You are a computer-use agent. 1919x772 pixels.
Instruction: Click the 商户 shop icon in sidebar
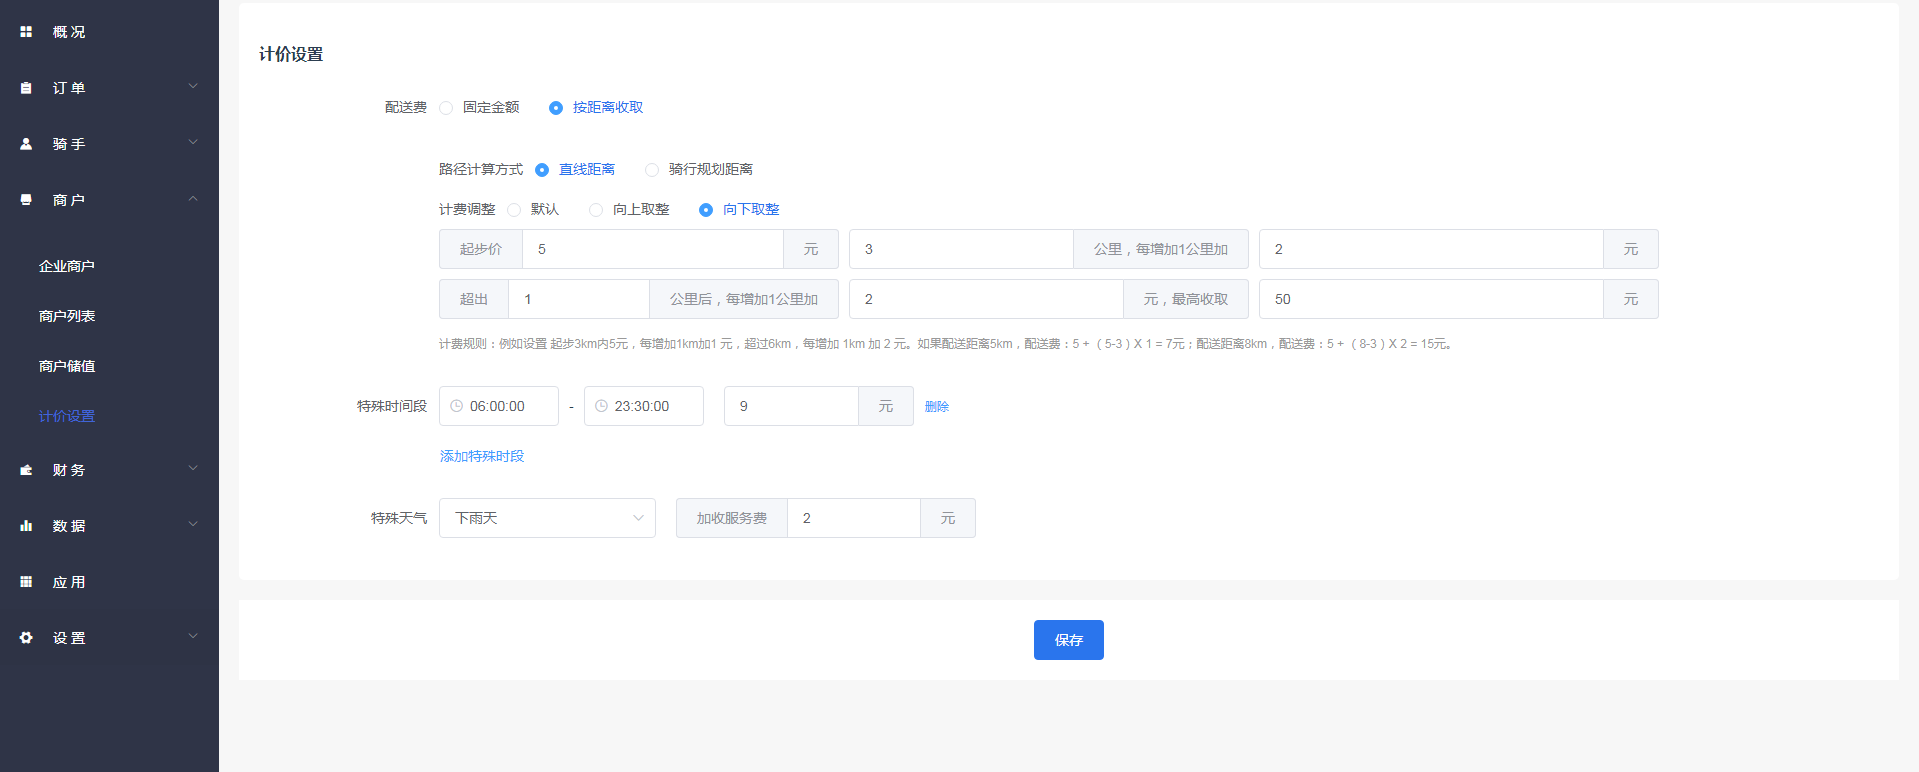(x=26, y=200)
